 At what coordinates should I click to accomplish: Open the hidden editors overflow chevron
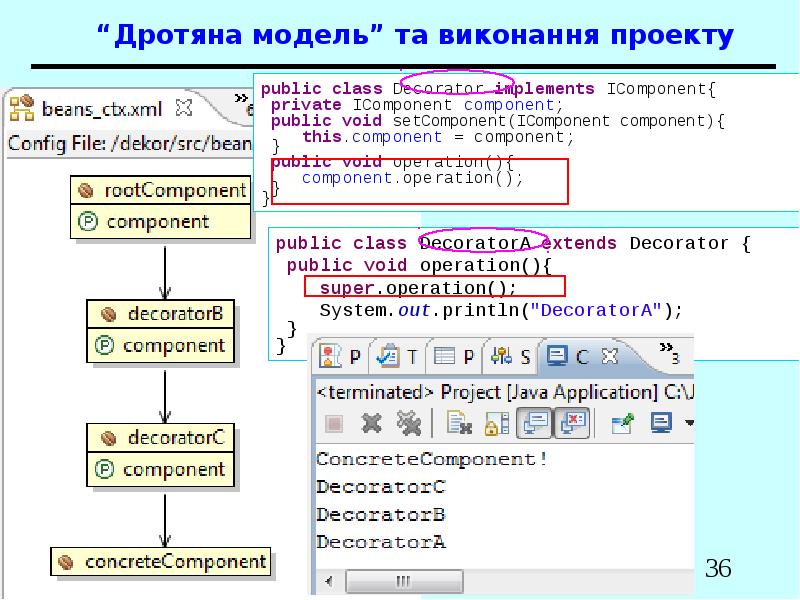click(242, 100)
